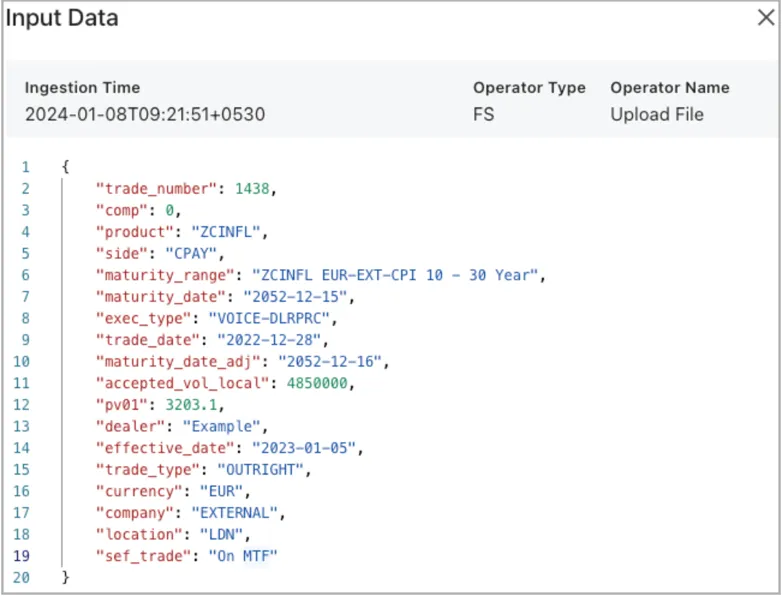Viewport: 782px width, 596px height.
Task: Click the "comp" key
Action: [122, 210]
